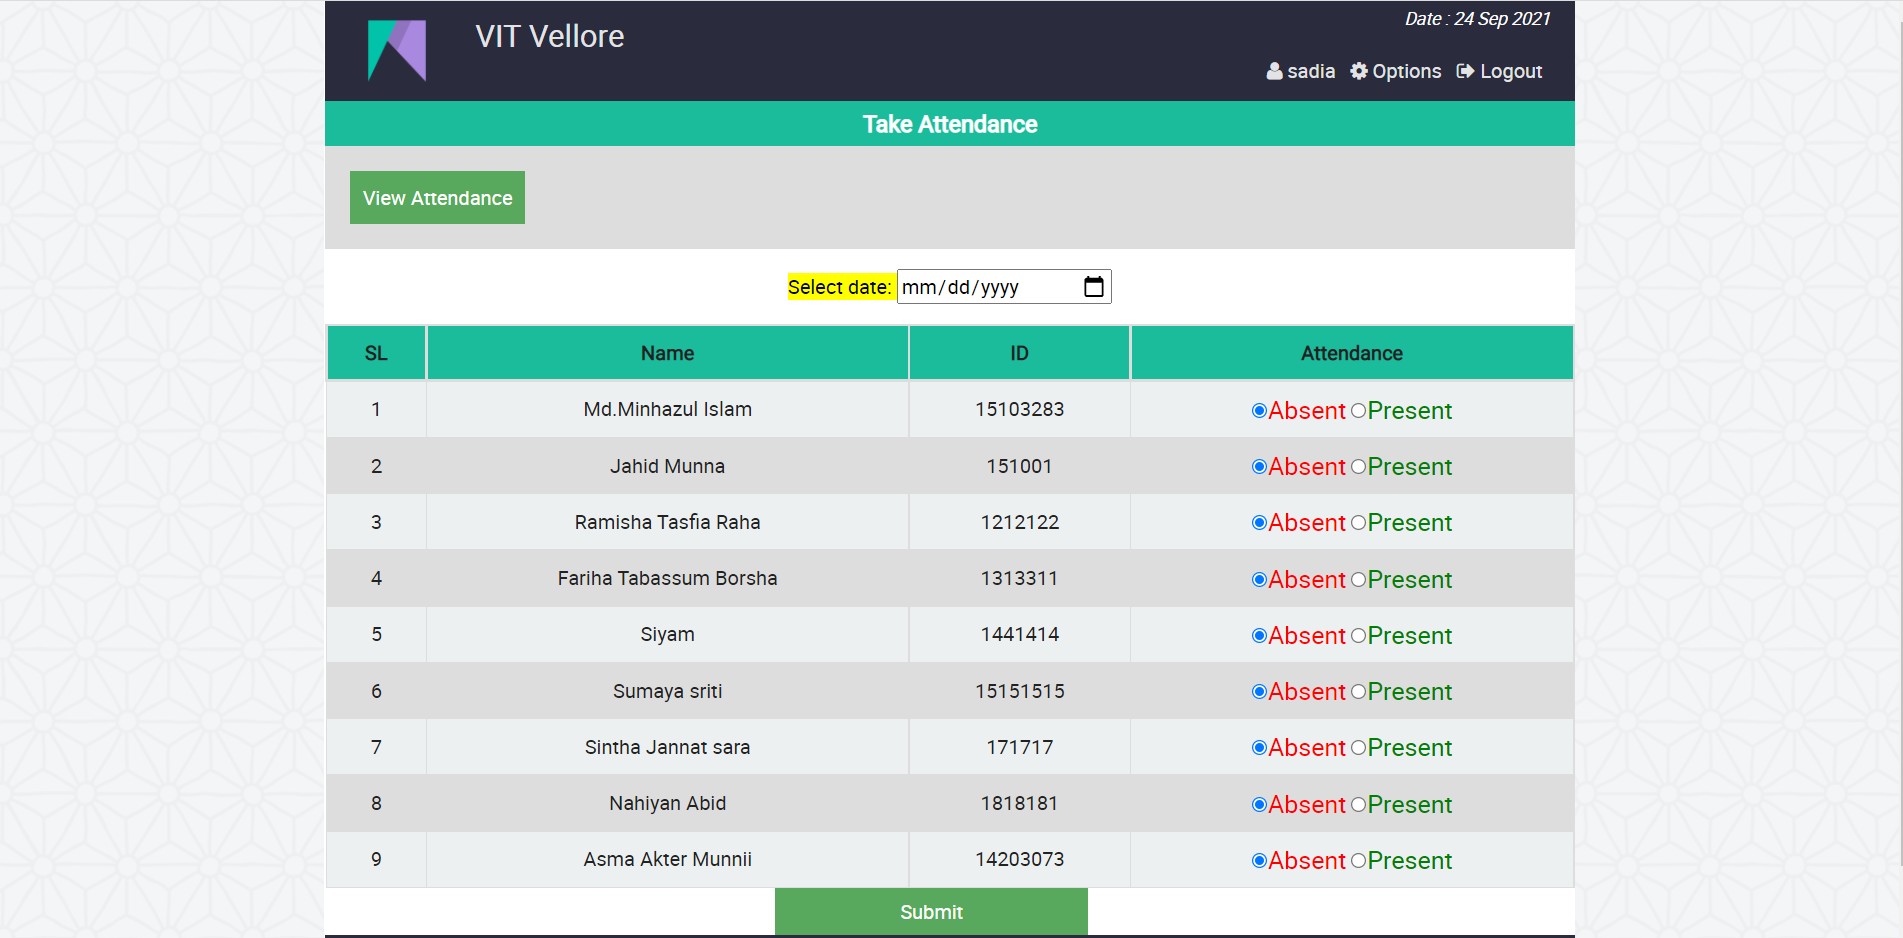
Task: Select Absent for Md.Minhazul Islam
Action: pyautogui.click(x=1259, y=411)
